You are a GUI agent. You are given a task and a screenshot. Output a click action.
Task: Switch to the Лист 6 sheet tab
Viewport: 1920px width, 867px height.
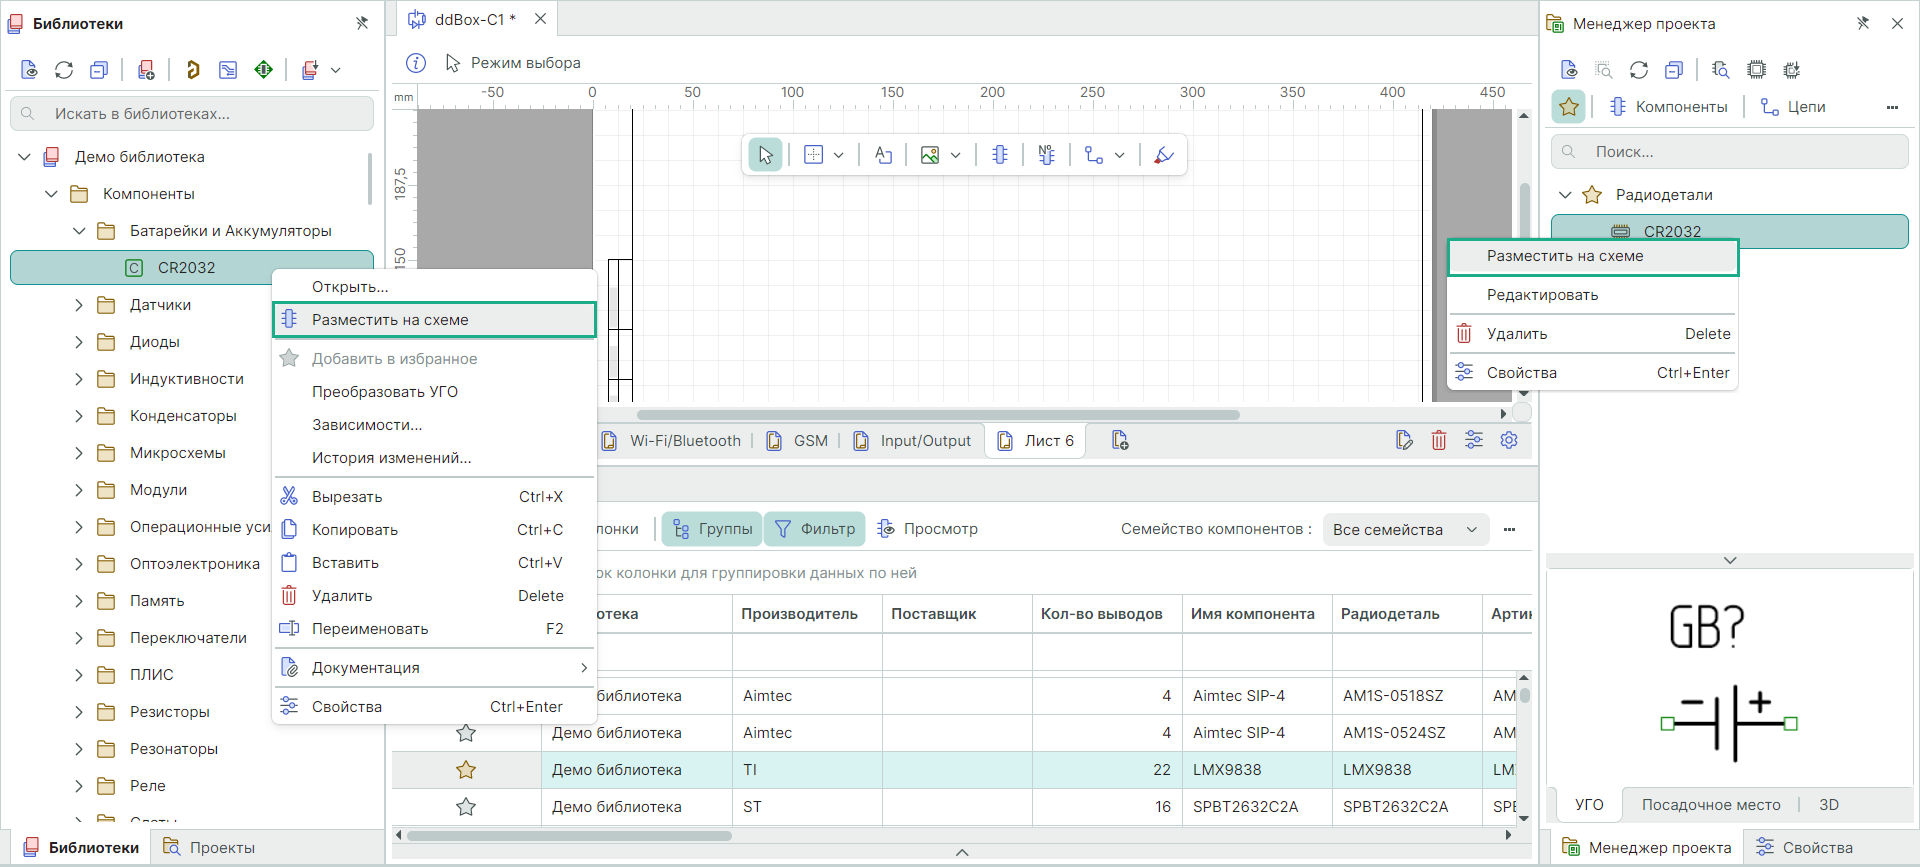1037,441
